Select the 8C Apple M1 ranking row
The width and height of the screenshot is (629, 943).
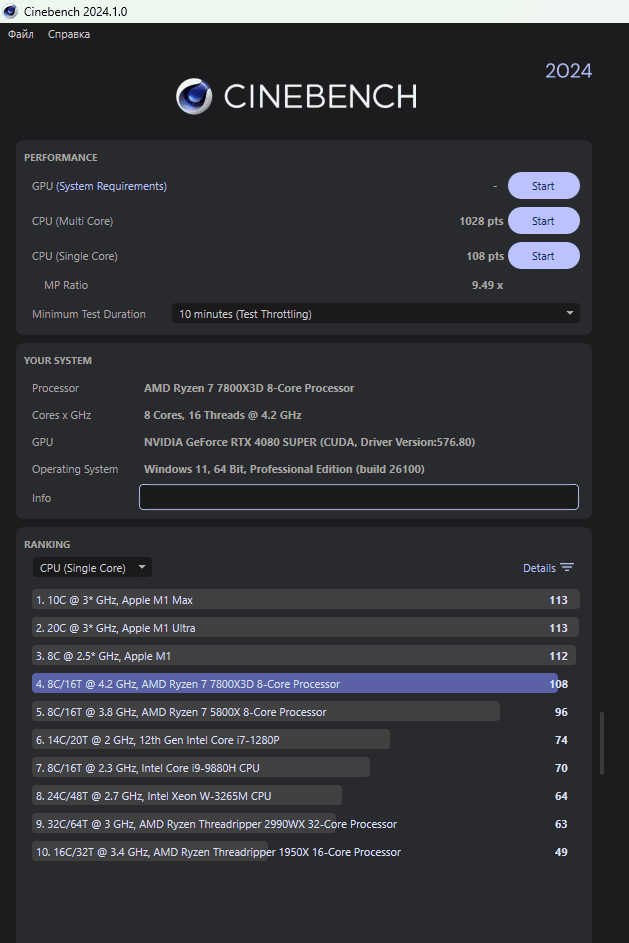(305, 656)
